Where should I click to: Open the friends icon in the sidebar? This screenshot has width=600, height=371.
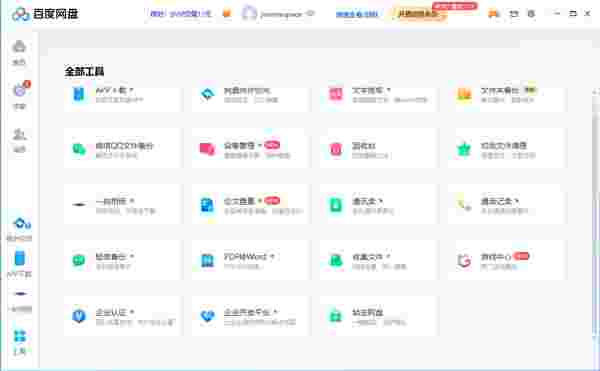coord(19,135)
